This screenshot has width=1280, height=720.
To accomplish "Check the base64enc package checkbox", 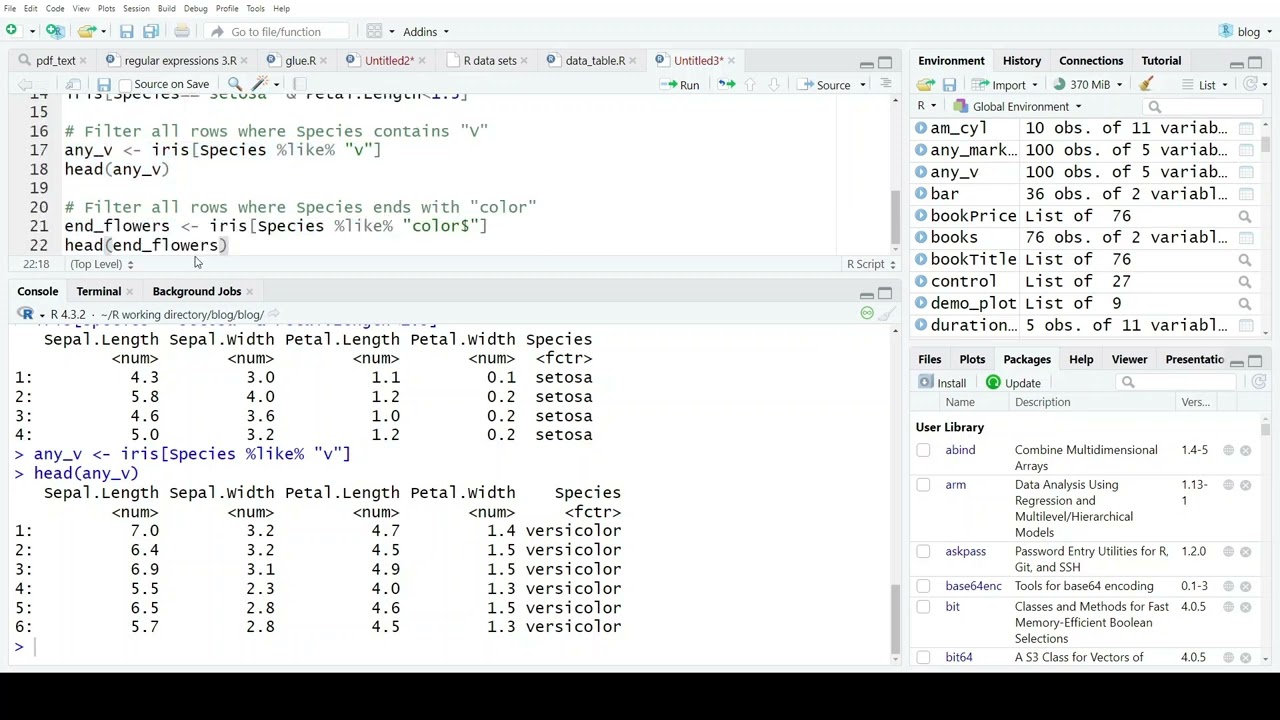I will point(923,586).
